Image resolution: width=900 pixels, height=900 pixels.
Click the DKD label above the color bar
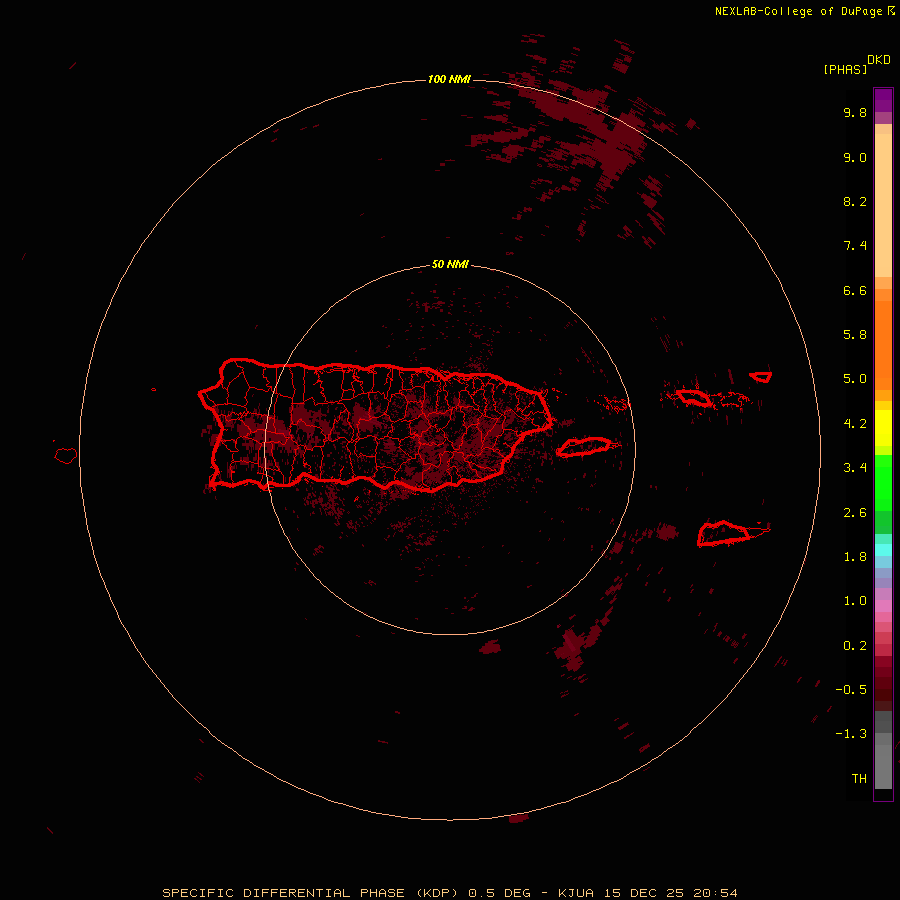pyautogui.click(x=879, y=60)
